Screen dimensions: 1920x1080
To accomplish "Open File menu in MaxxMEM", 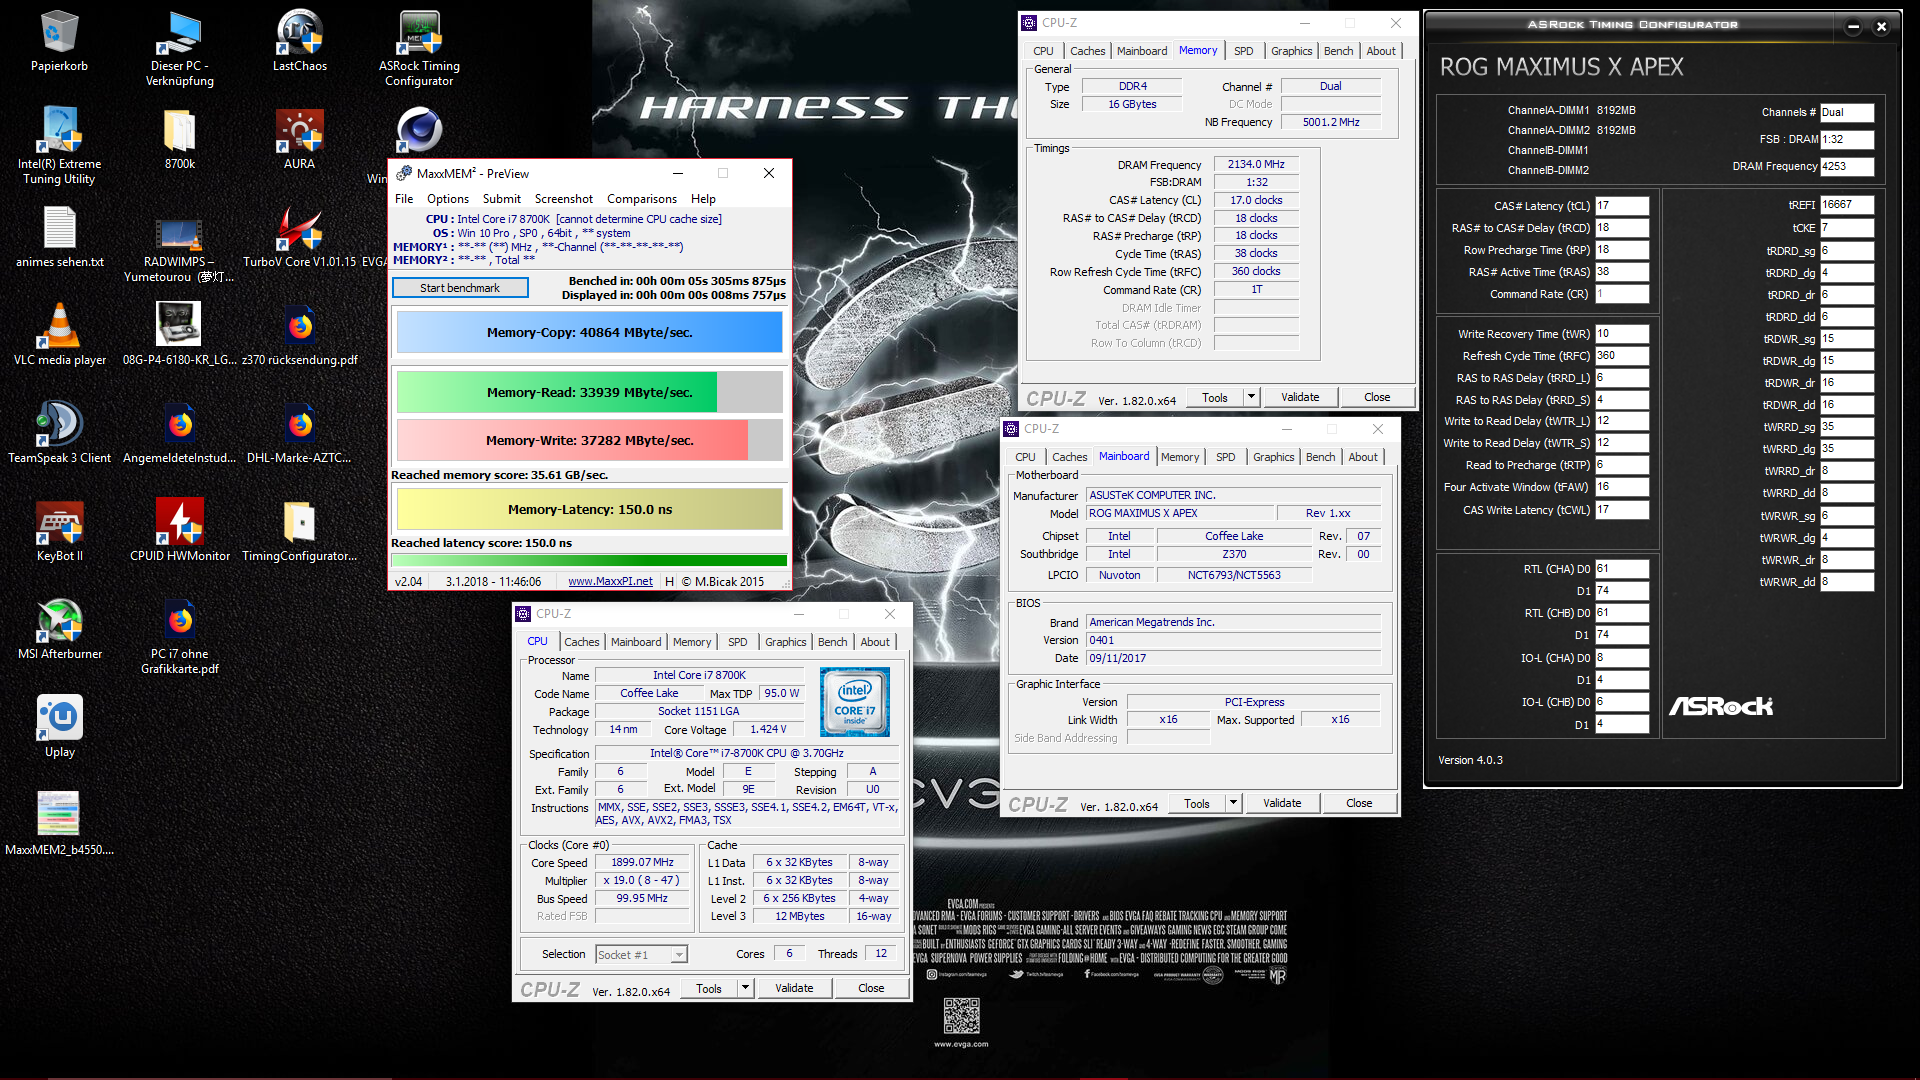I will [x=404, y=199].
